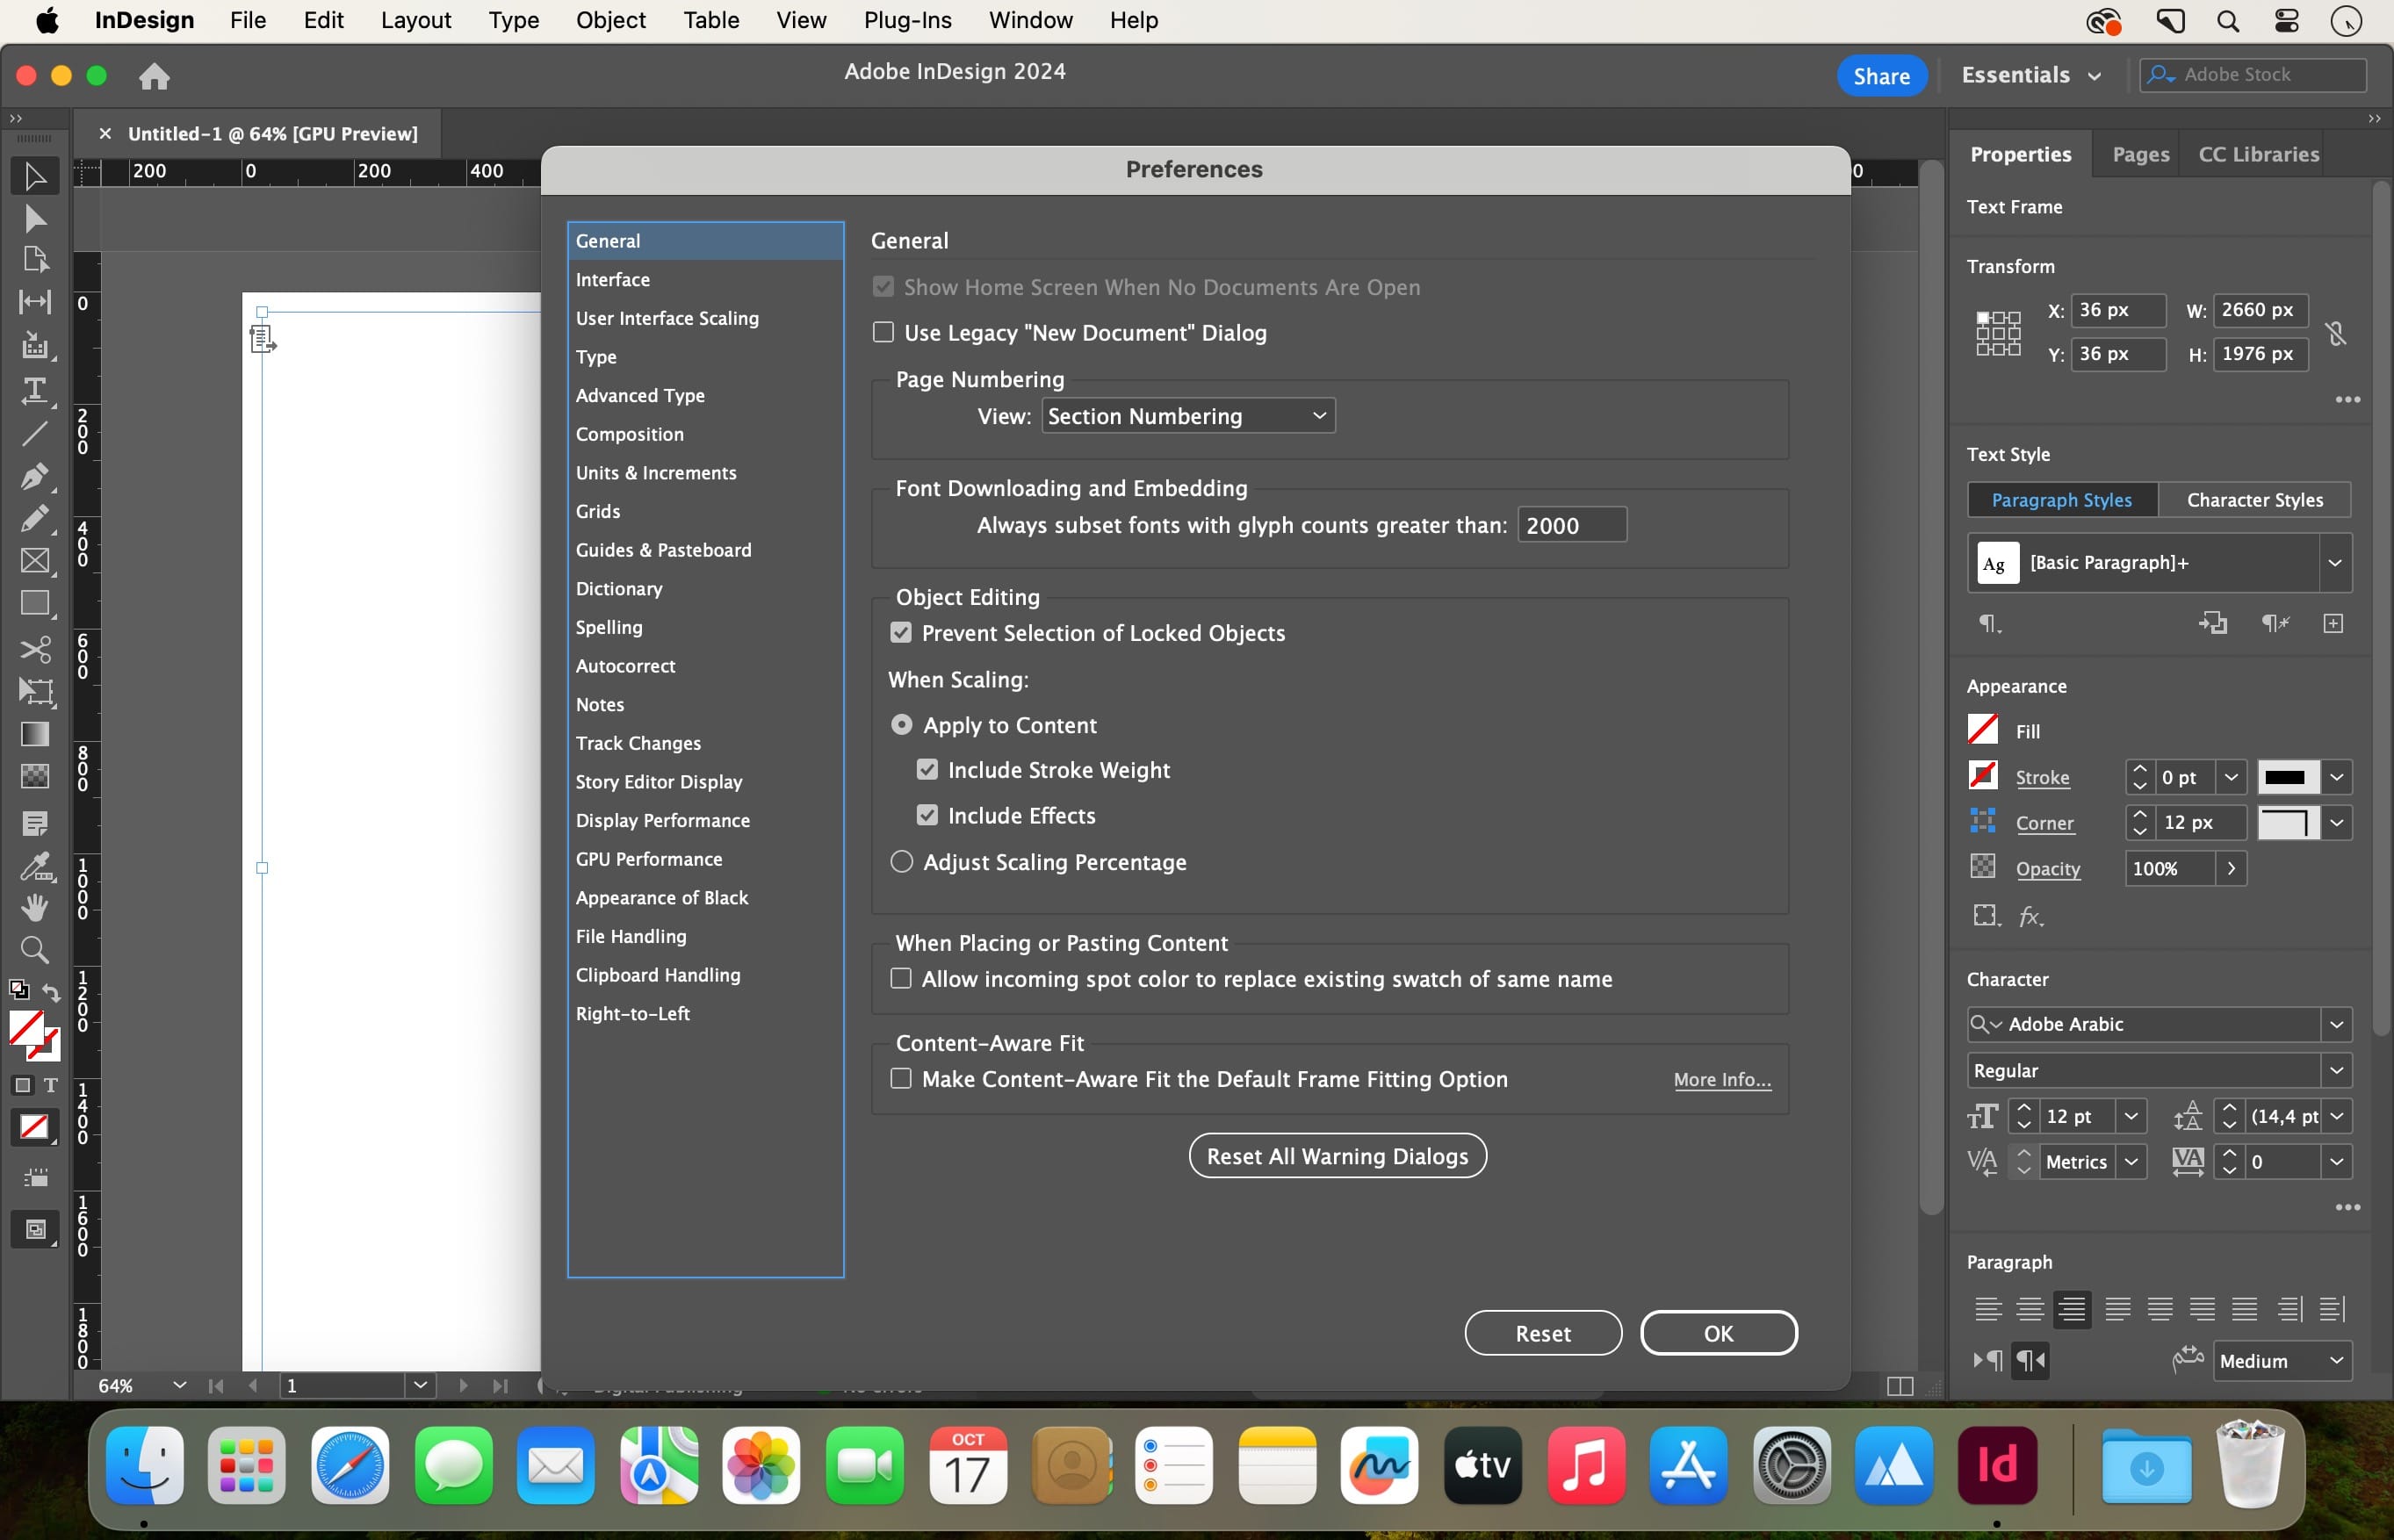2394x1540 pixels.
Task: Click the object effects fx icon
Action: (2030, 916)
